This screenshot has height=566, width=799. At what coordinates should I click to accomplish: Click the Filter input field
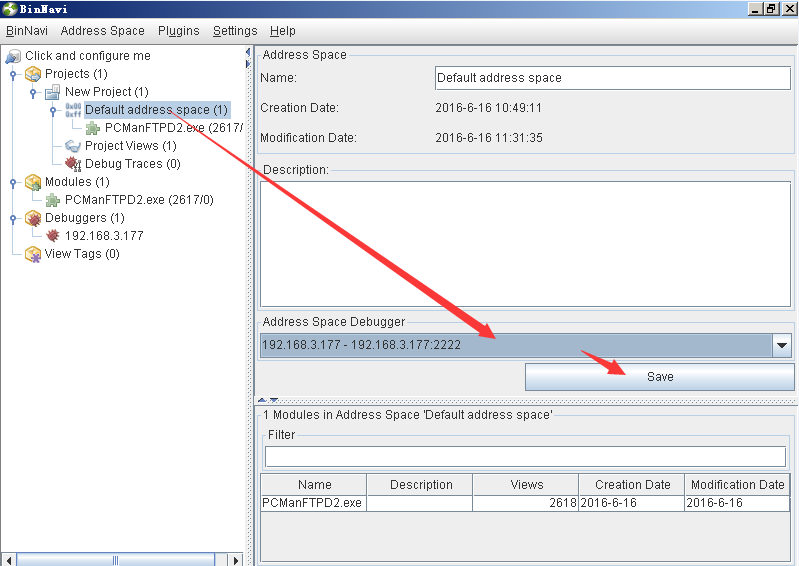click(x=525, y=456)
